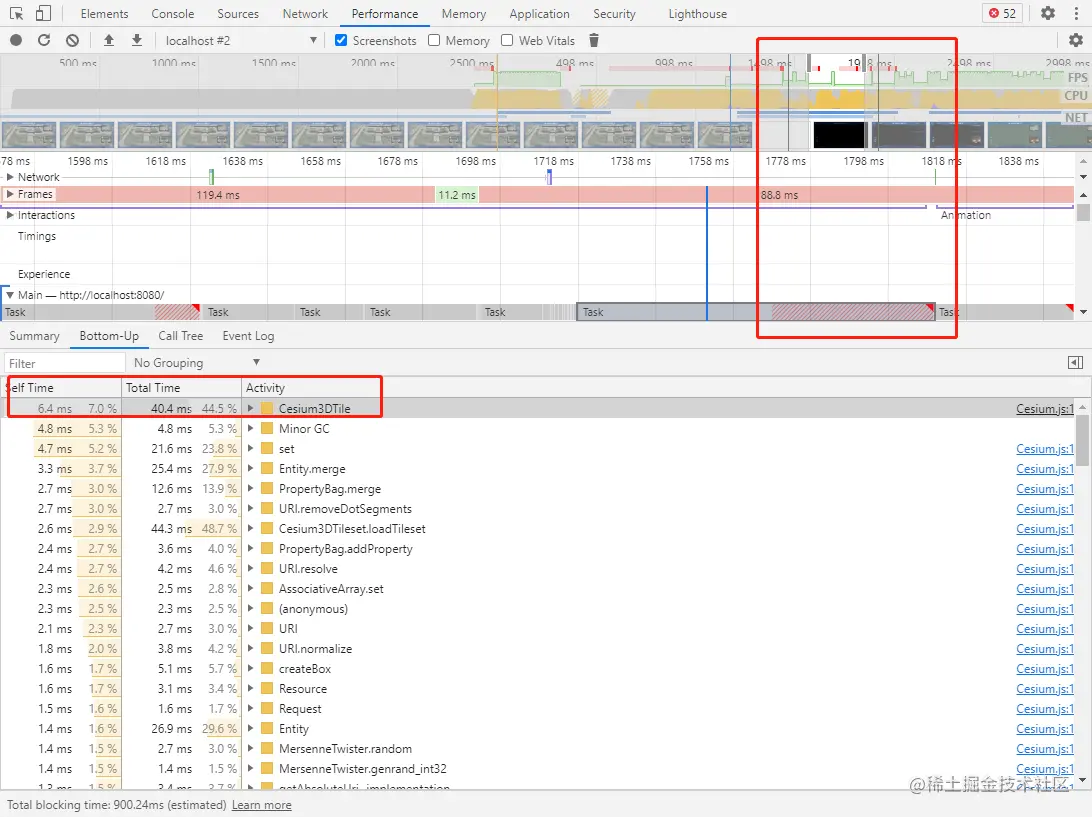Click the reload and profile icon
This screenshot has width=1092, height=817.
[44, 40]
